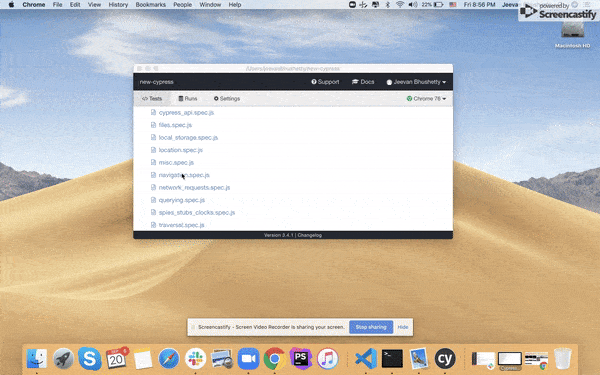This screenshot has width=600, height=375.
Task: Click the Bluetooth menu bar icon
Action: (387, 5)
